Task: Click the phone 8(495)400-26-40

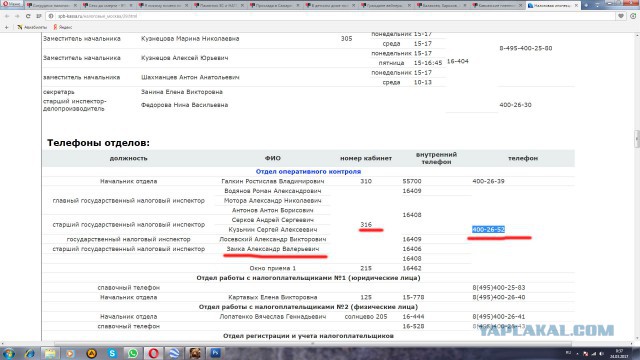Action: [499, 297]
